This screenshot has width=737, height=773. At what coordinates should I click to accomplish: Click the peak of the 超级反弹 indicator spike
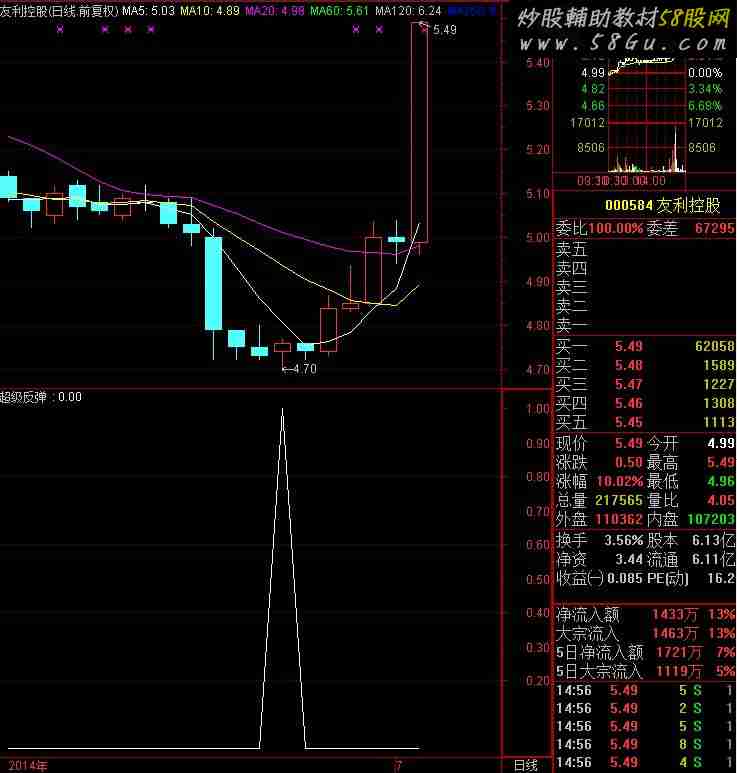tap(282, 409)
